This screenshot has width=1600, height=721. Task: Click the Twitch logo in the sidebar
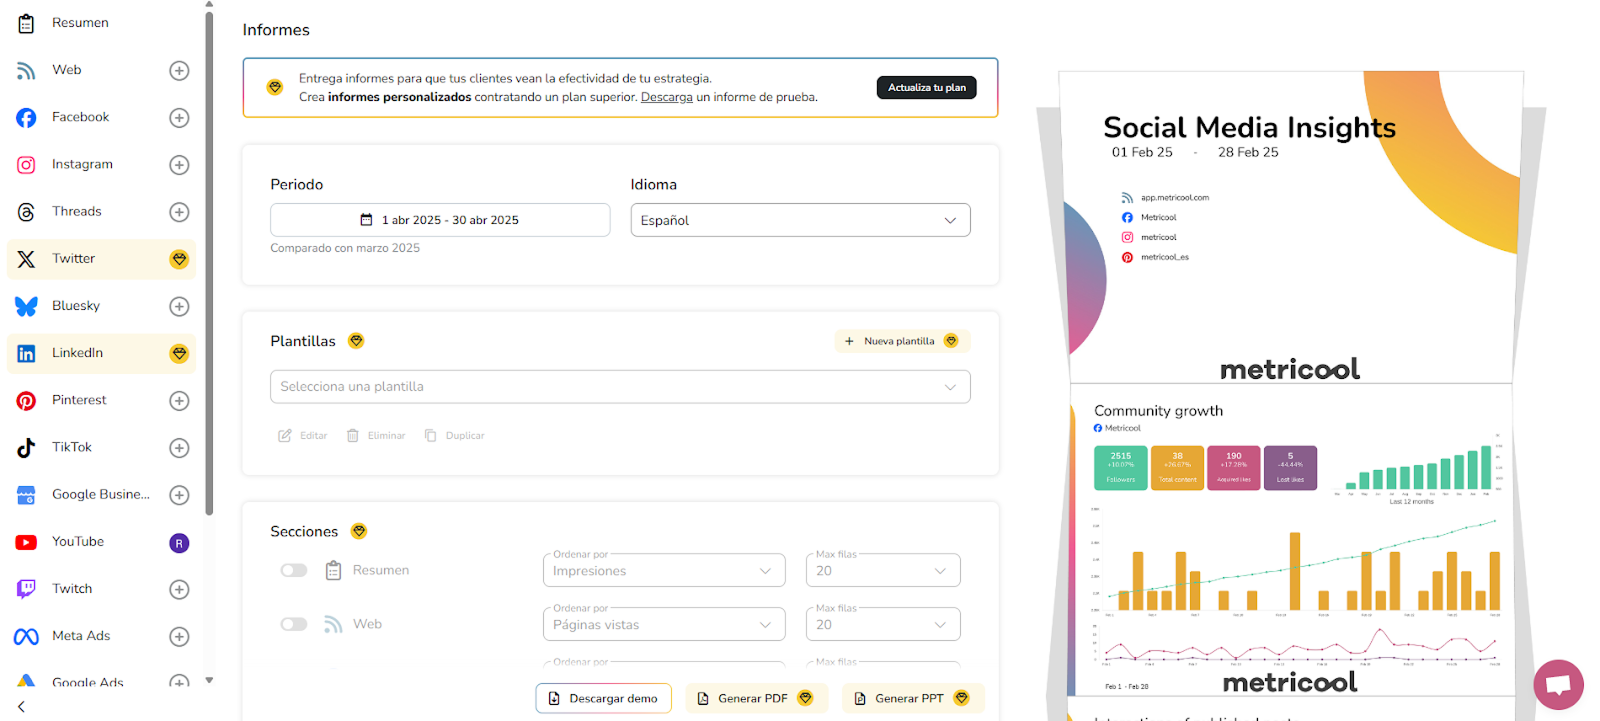point(26,589)
